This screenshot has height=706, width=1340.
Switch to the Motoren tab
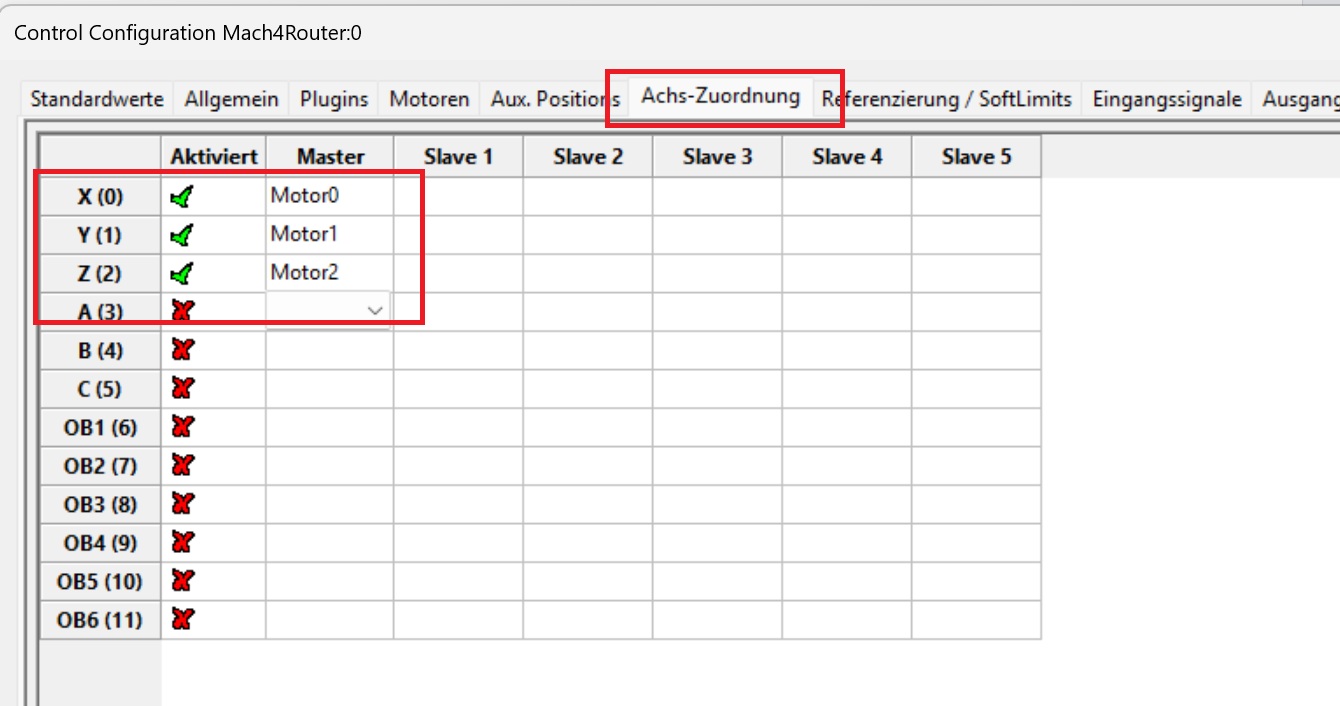coord(429,99)
